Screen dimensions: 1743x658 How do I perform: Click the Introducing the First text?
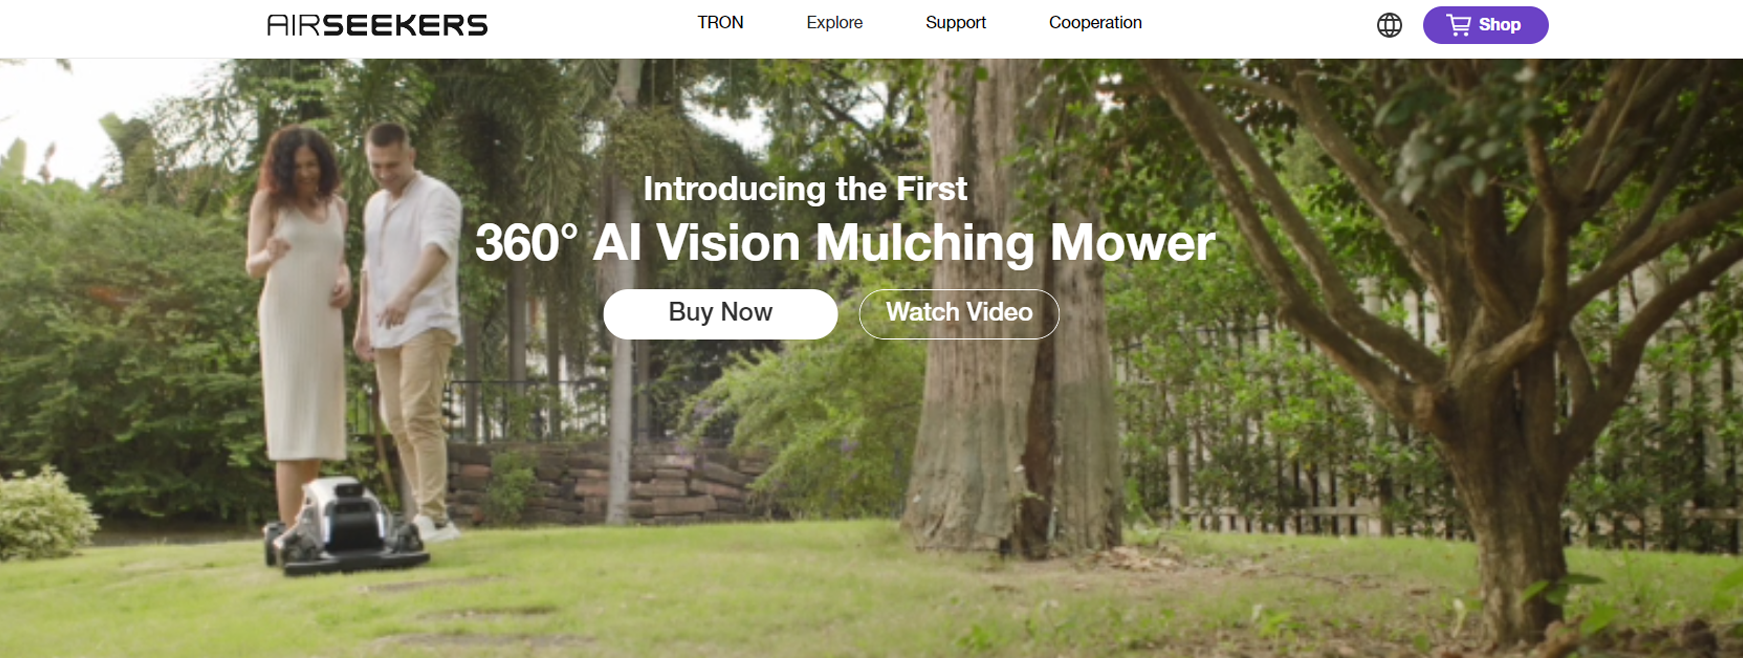(x=805, y=188)
